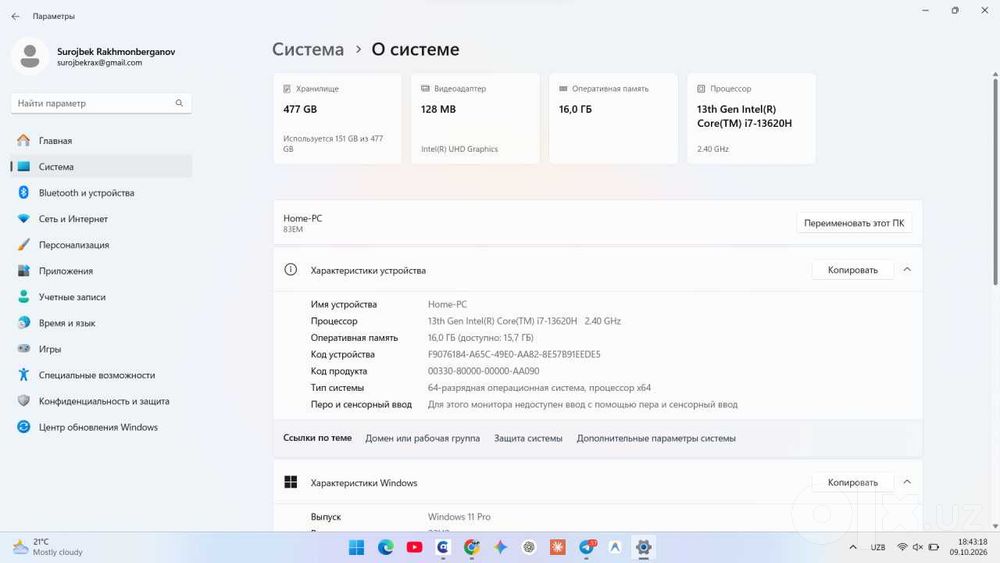This screenshot has height=563, width=1000.
Task: Open Персонализация settings
Action: pos(101,245)
